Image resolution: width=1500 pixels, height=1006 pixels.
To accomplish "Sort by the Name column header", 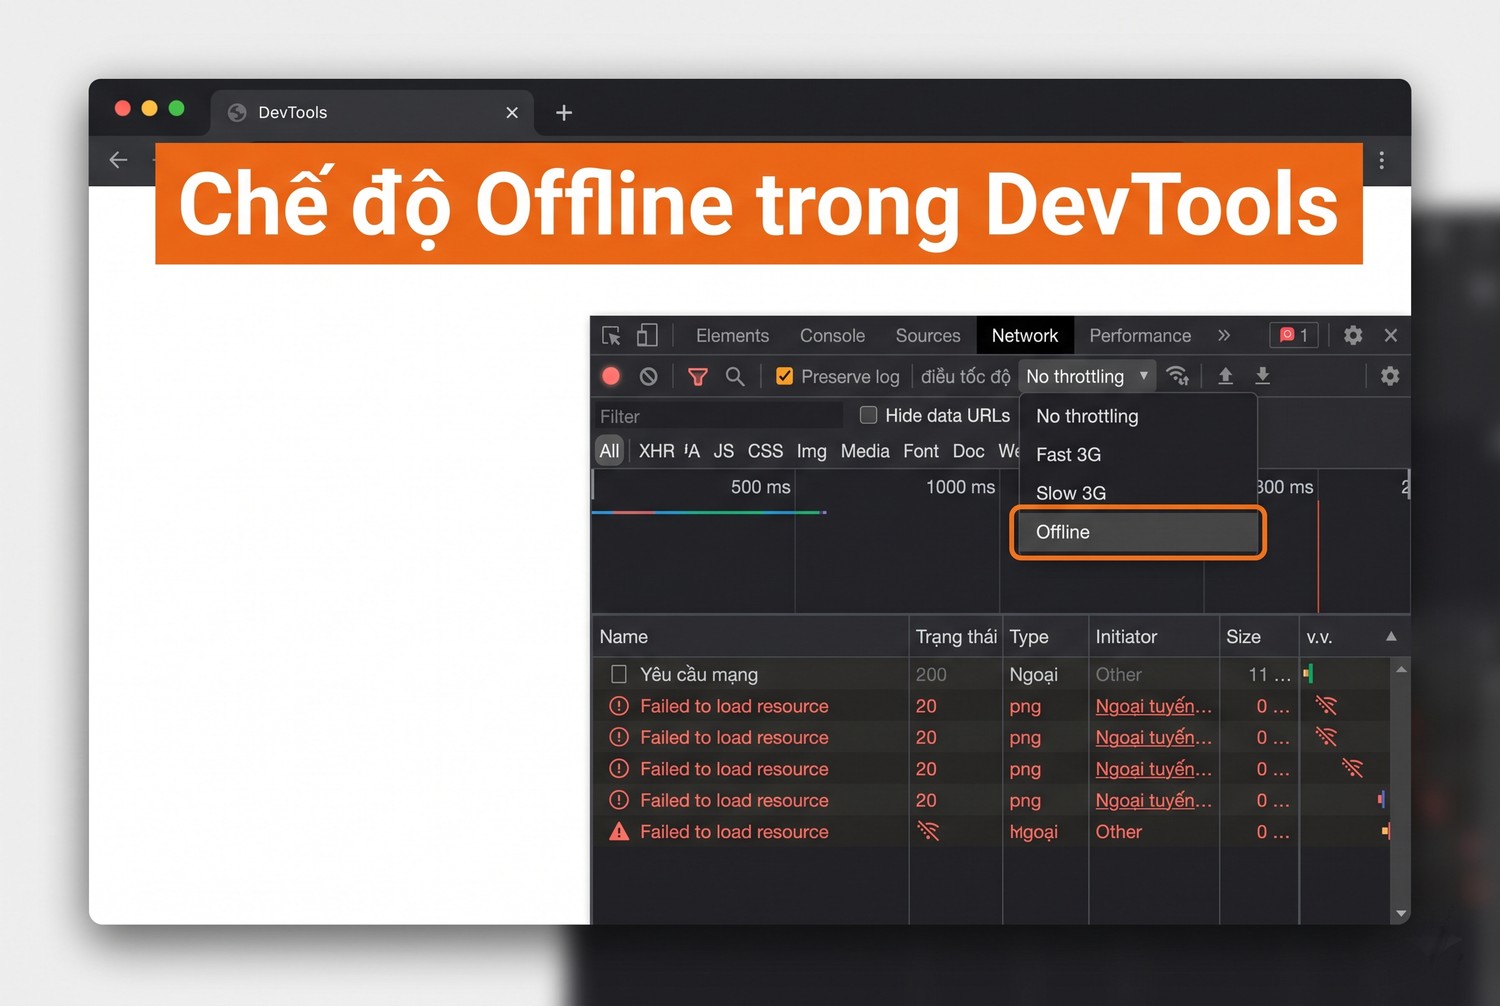I will click(x=750, y=637).
